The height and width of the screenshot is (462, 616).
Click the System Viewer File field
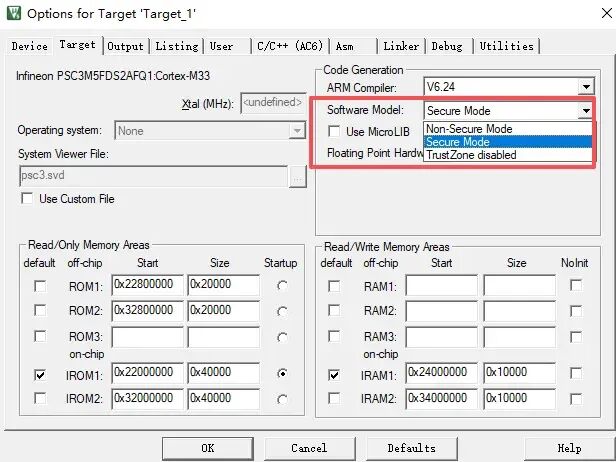pos(153,176)
